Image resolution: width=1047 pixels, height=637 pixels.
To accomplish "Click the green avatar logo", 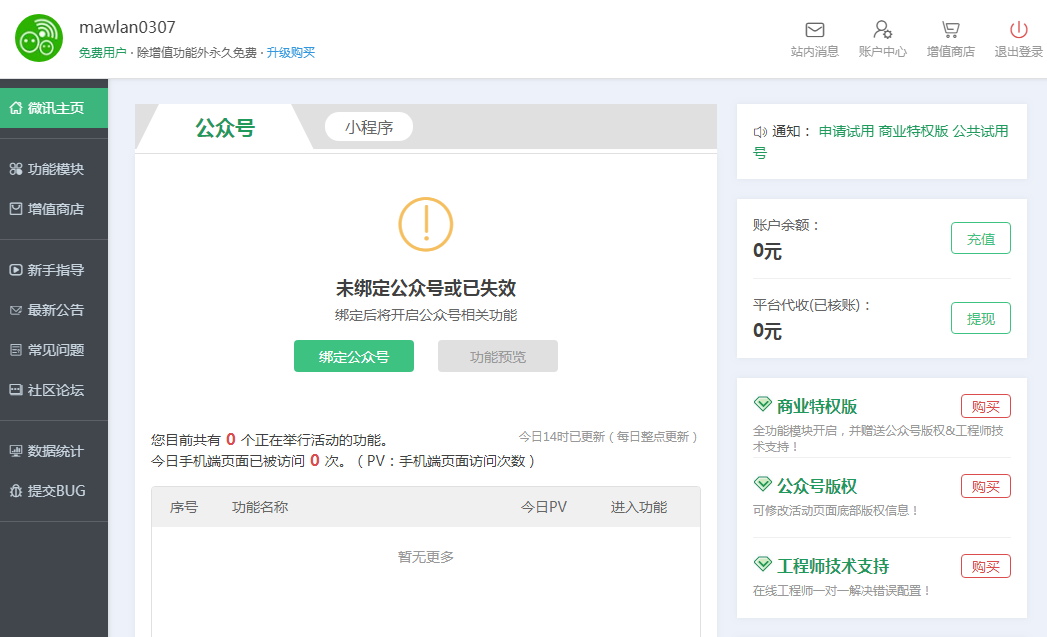I will point(39,39).
